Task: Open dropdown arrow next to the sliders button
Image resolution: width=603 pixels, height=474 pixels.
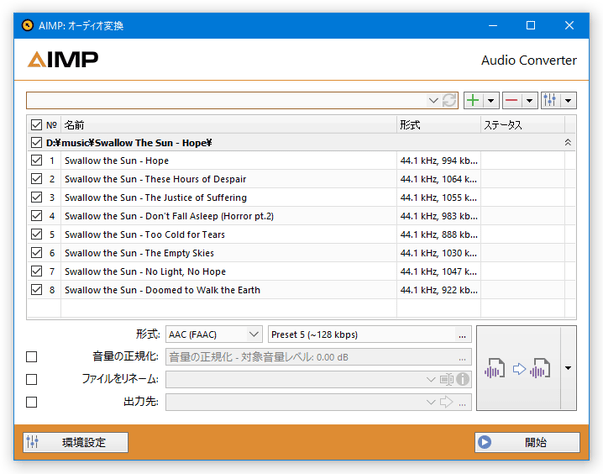Action: pos(568,100)
